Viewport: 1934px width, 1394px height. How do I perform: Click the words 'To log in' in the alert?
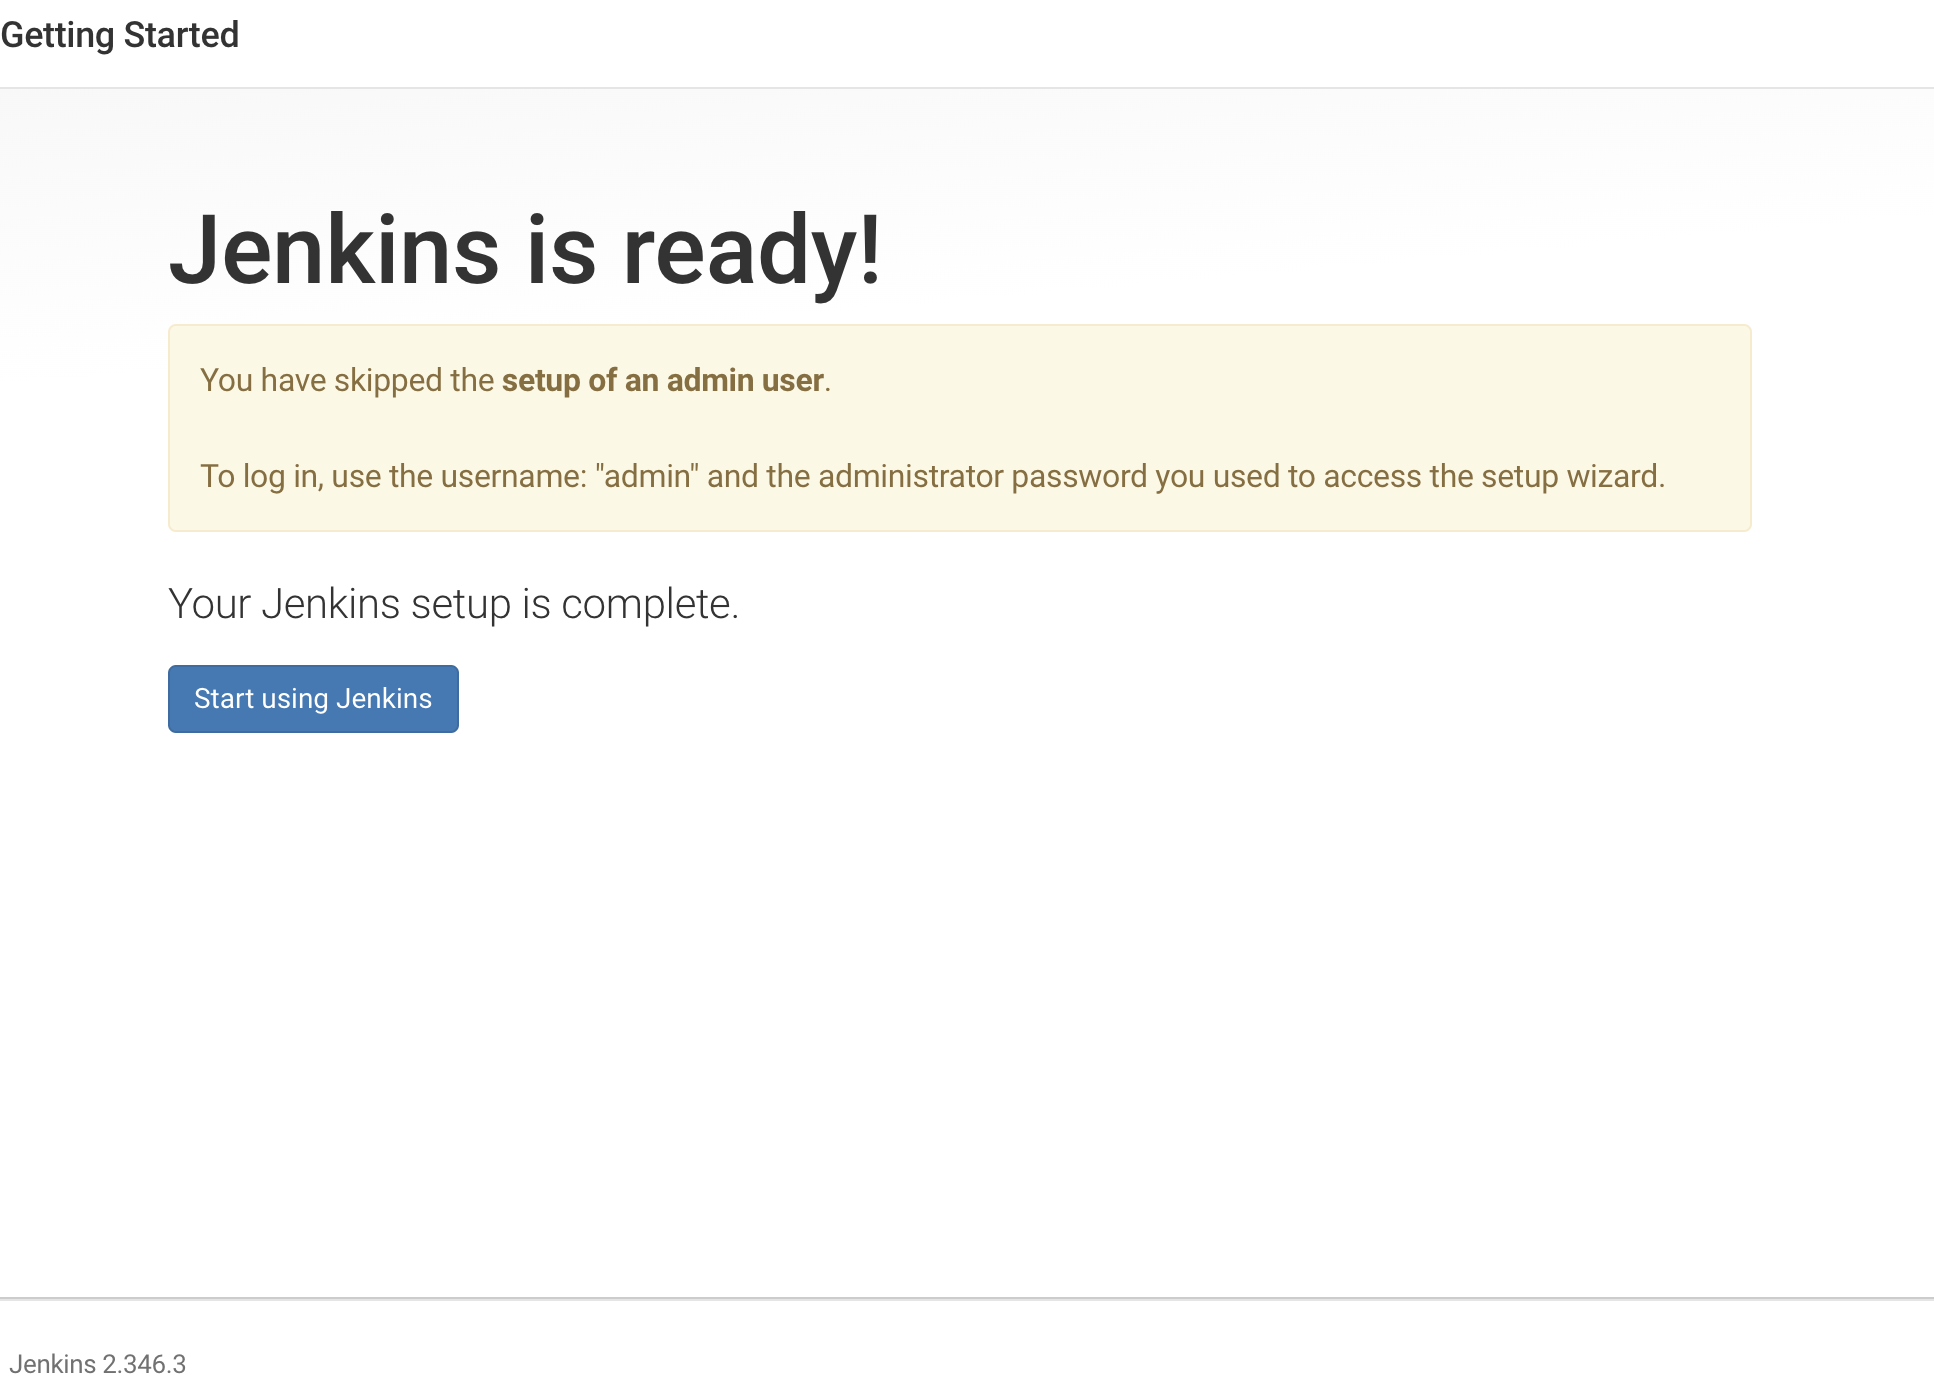(259, 477)
